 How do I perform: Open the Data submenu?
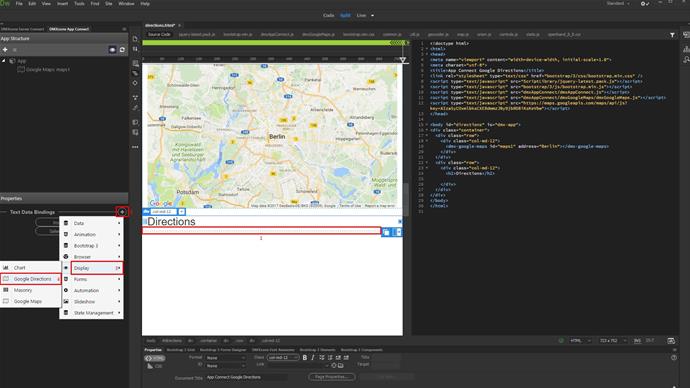pos(92,223)
